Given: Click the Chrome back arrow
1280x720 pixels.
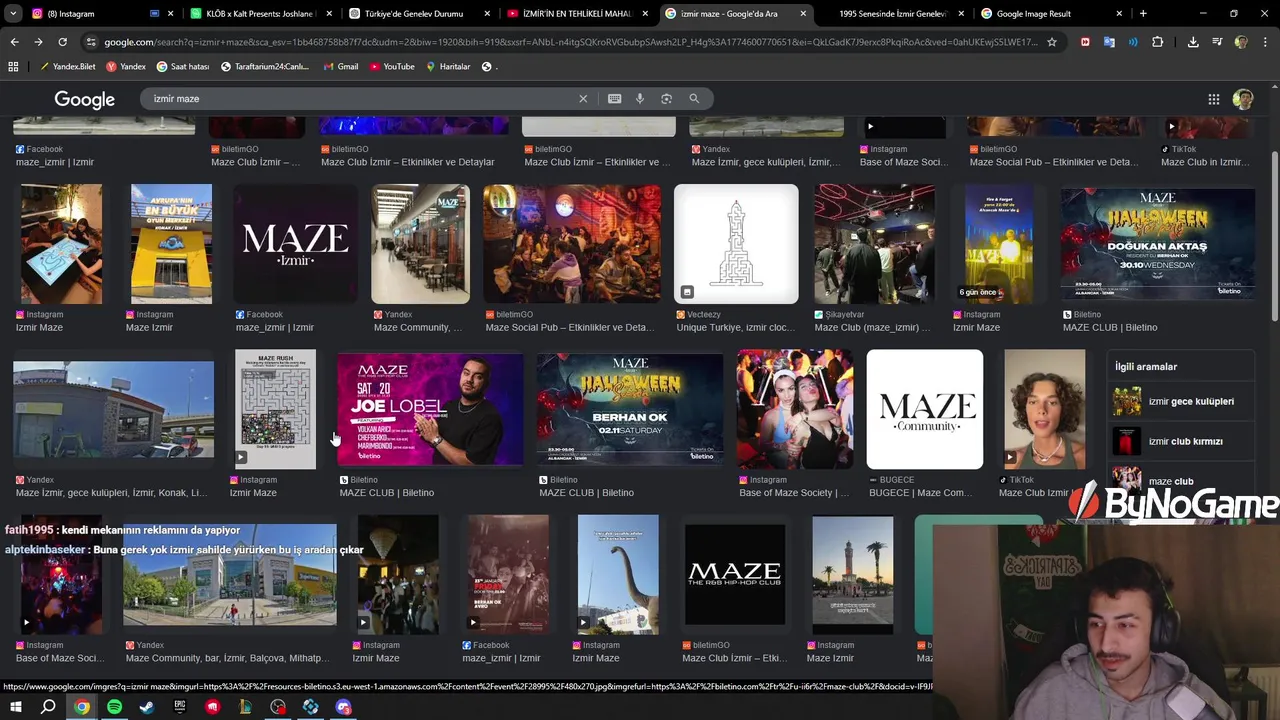Looking at the screenshot, I should [14, 42].
